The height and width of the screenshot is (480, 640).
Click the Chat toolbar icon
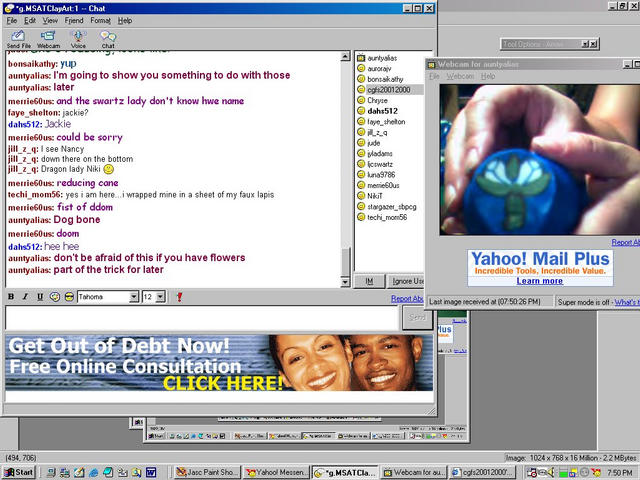(108, 40)
